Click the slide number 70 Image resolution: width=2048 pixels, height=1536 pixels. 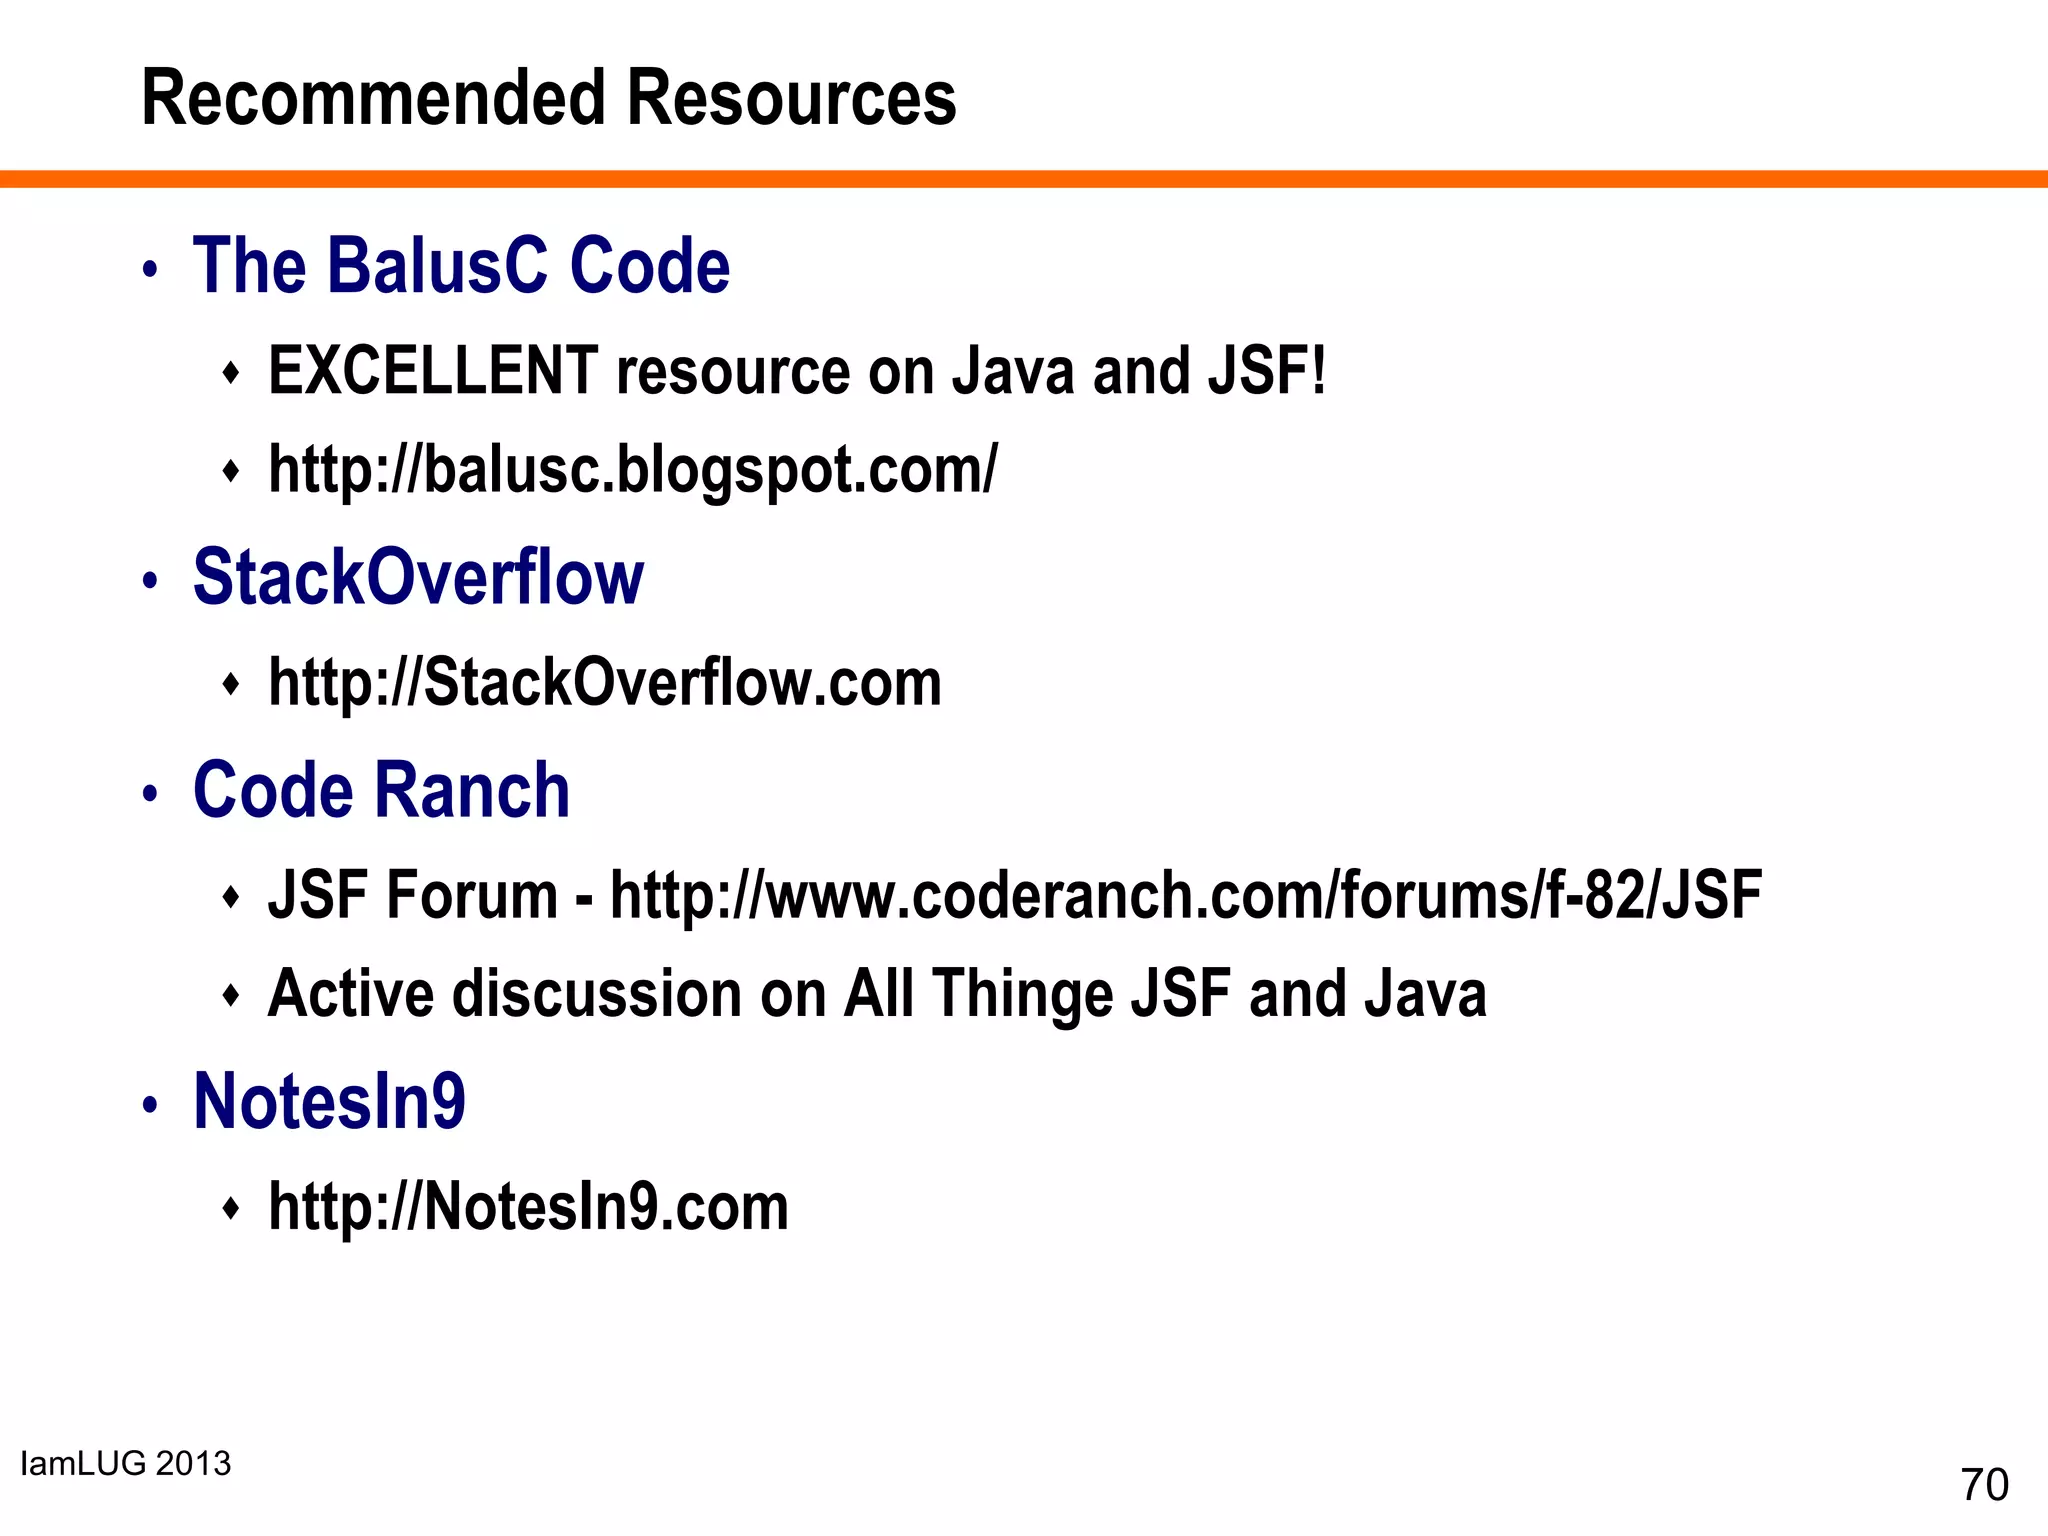[x=1984, y=1485]
